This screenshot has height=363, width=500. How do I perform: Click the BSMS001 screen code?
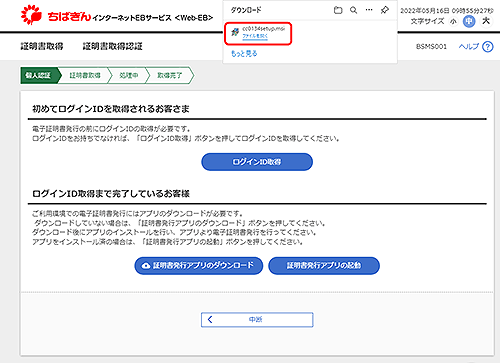pyautogui.click(x=431, y=47)
